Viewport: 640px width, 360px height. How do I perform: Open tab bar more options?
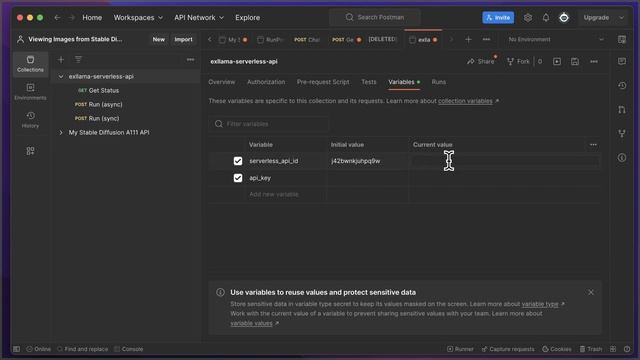pos(486,40)
